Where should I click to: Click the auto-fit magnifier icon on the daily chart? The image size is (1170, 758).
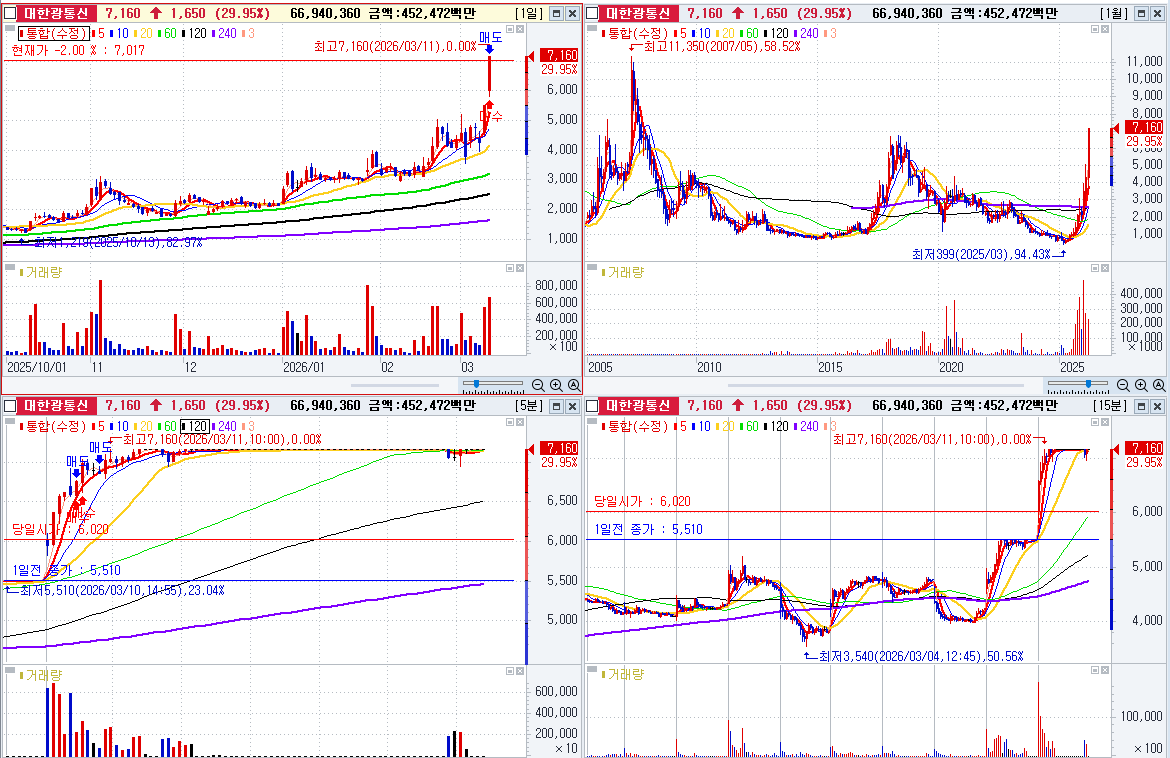tap(574, 385)
